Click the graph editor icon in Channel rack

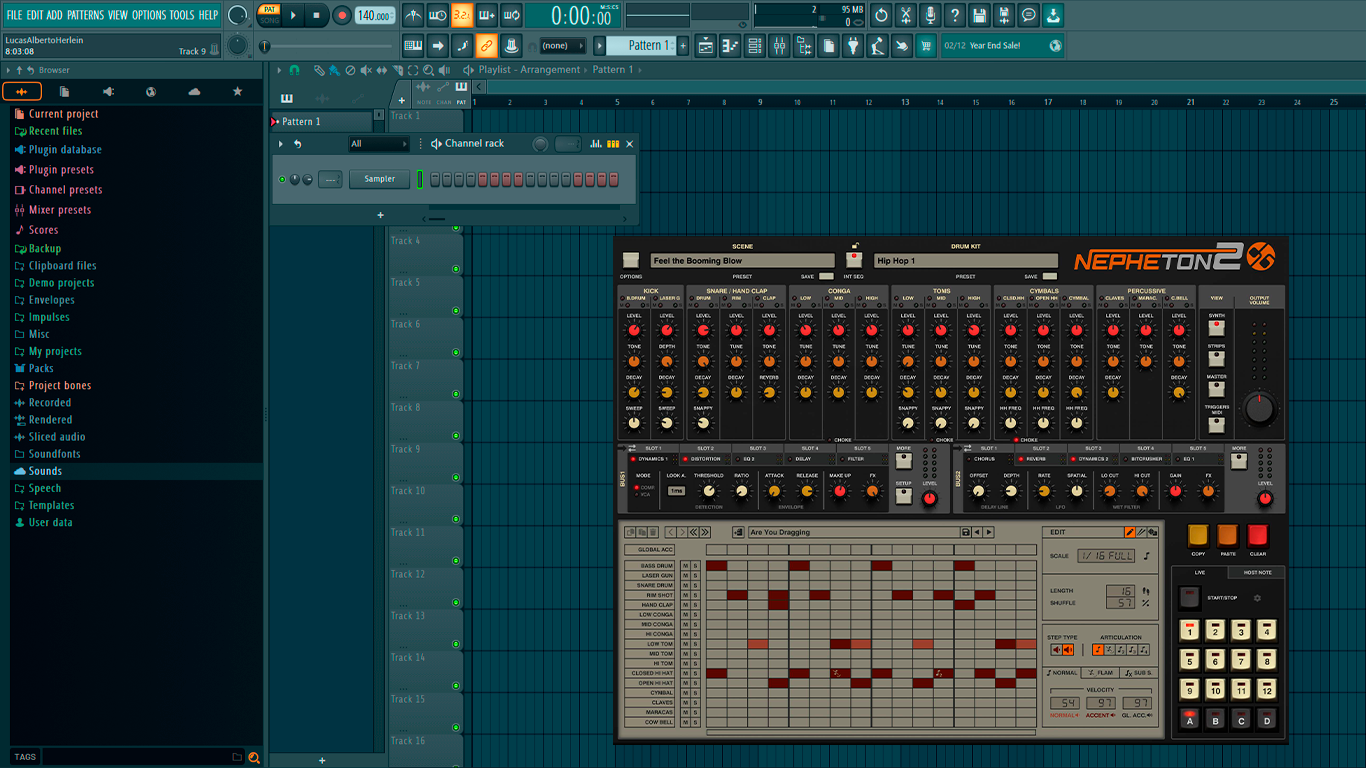pyautogui.click(x=596, y=144)
